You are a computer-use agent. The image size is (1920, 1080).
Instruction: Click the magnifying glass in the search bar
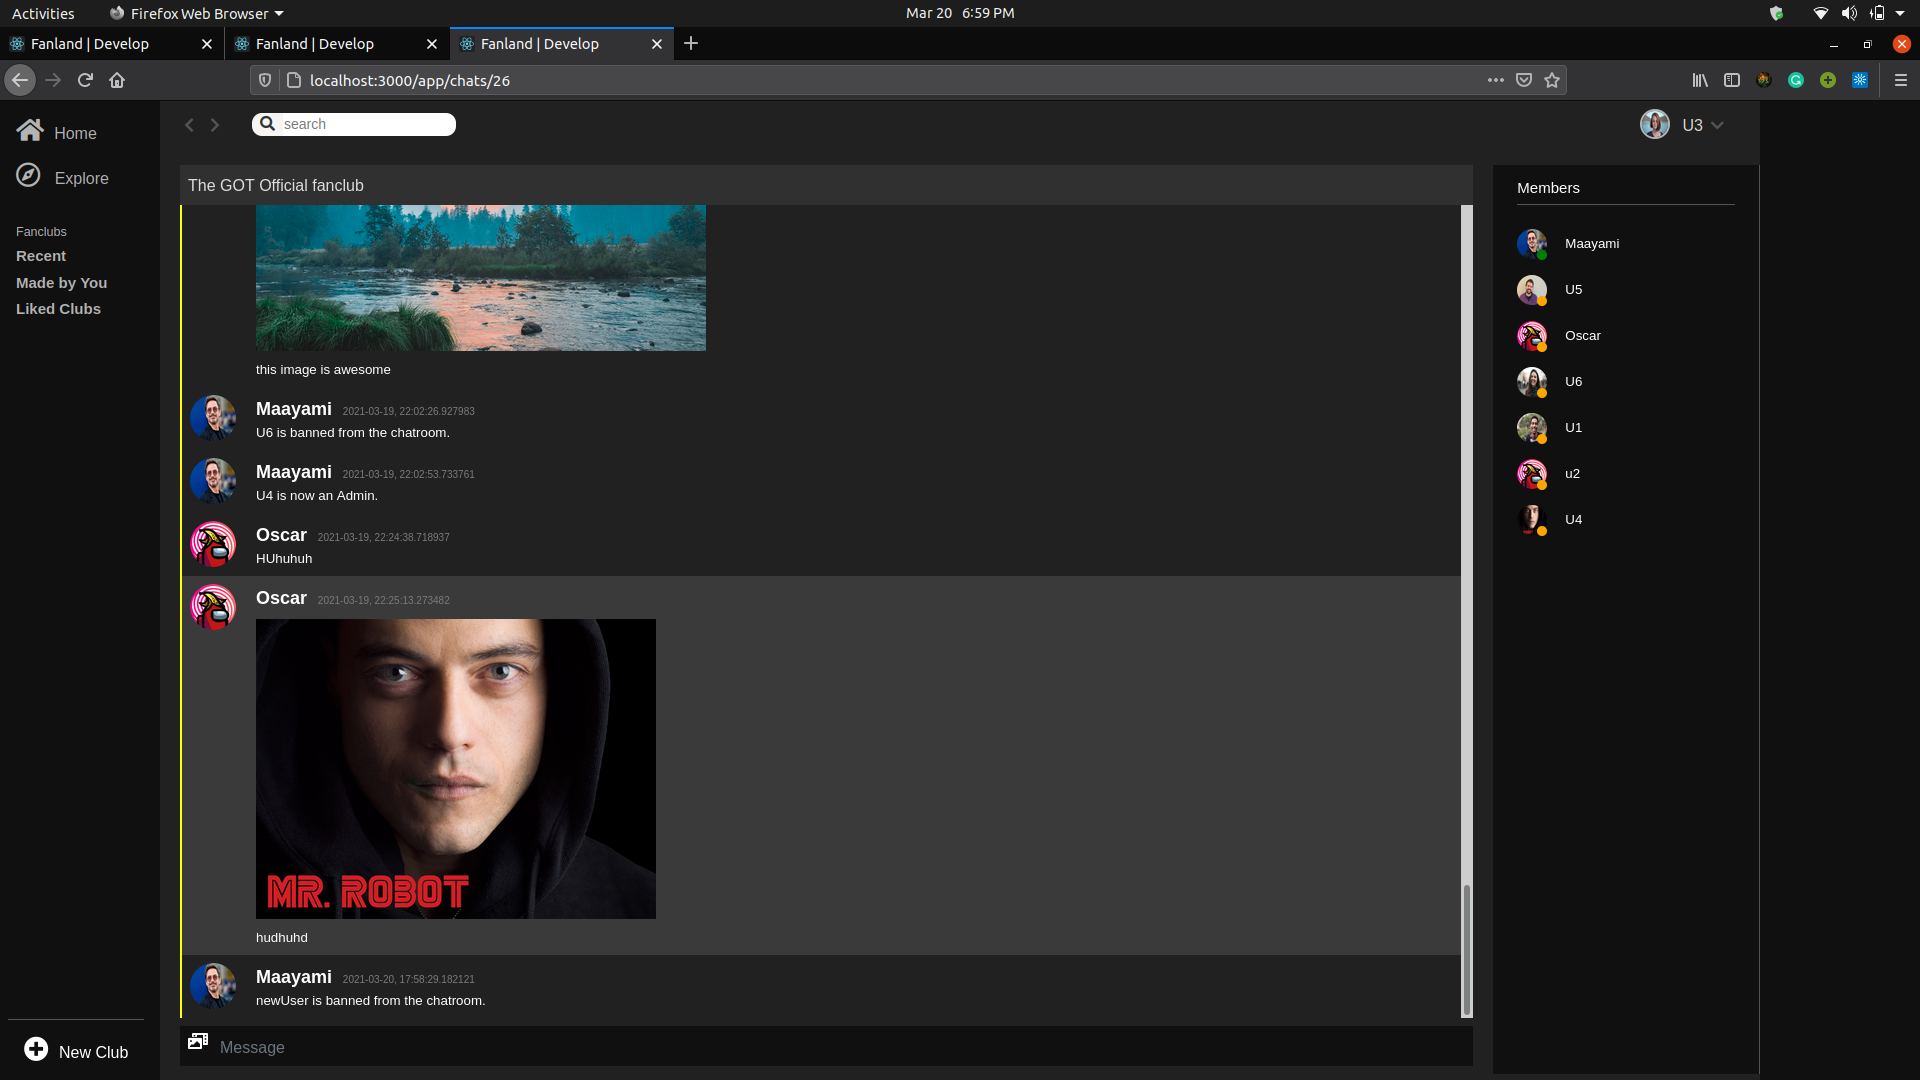coord(267,123)
